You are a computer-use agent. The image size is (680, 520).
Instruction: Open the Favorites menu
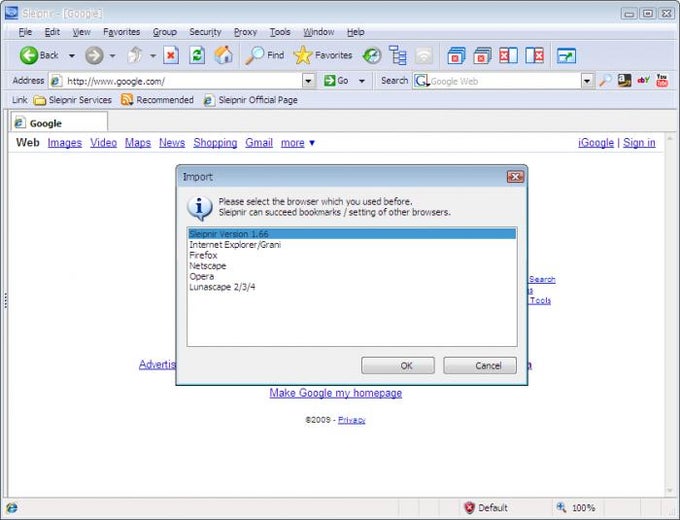pos(121,32)
